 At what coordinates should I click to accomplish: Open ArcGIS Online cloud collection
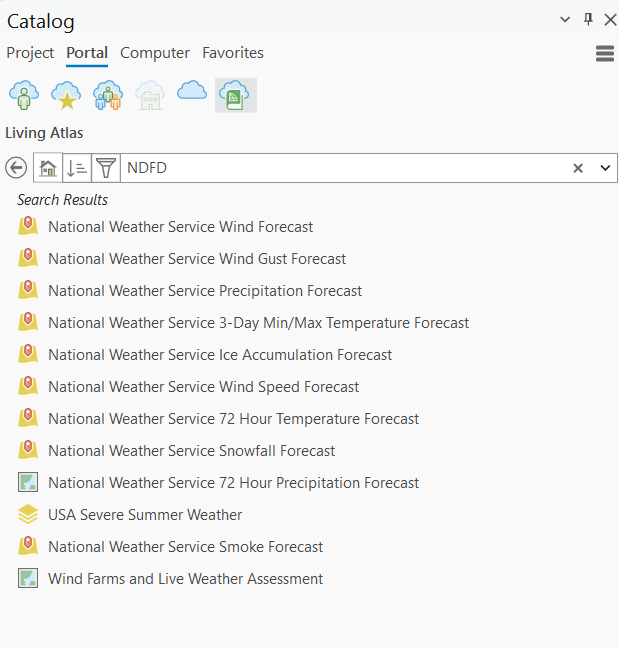(x=192, y=91)
